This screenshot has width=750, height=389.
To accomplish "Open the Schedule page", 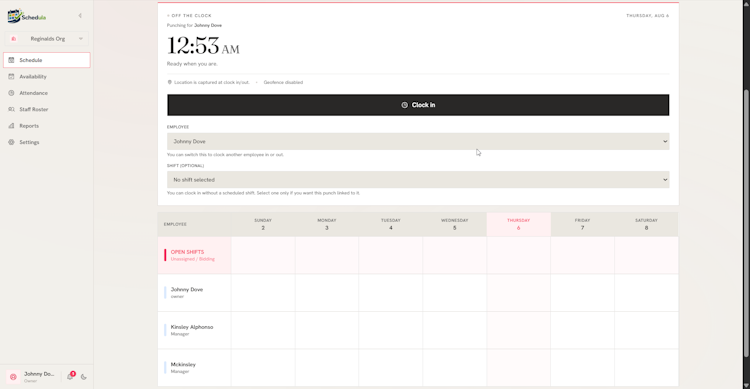I will pos(47,60).
